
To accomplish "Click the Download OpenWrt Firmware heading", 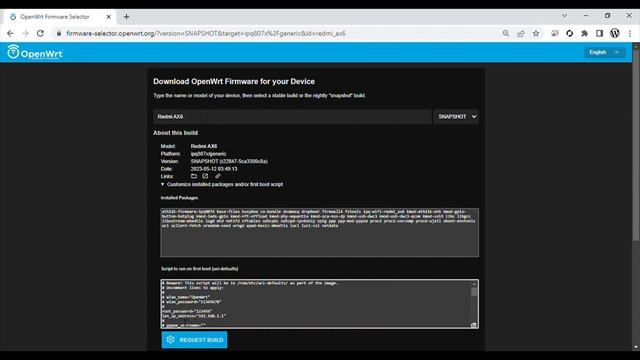I will tap(234, 81).
